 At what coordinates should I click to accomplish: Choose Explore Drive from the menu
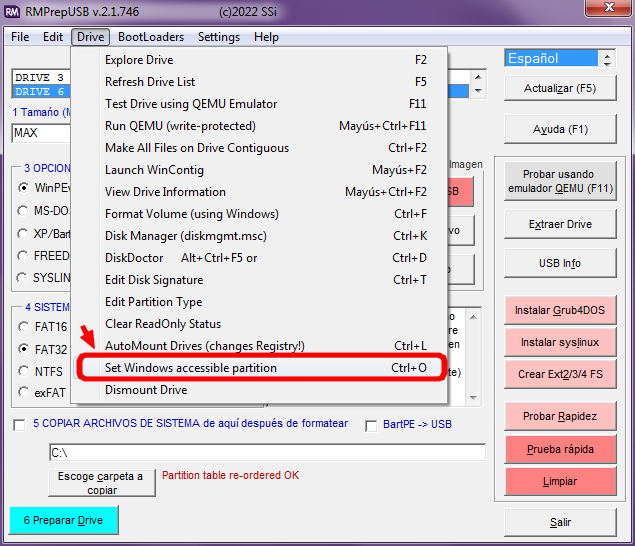[x=260, y=60]
